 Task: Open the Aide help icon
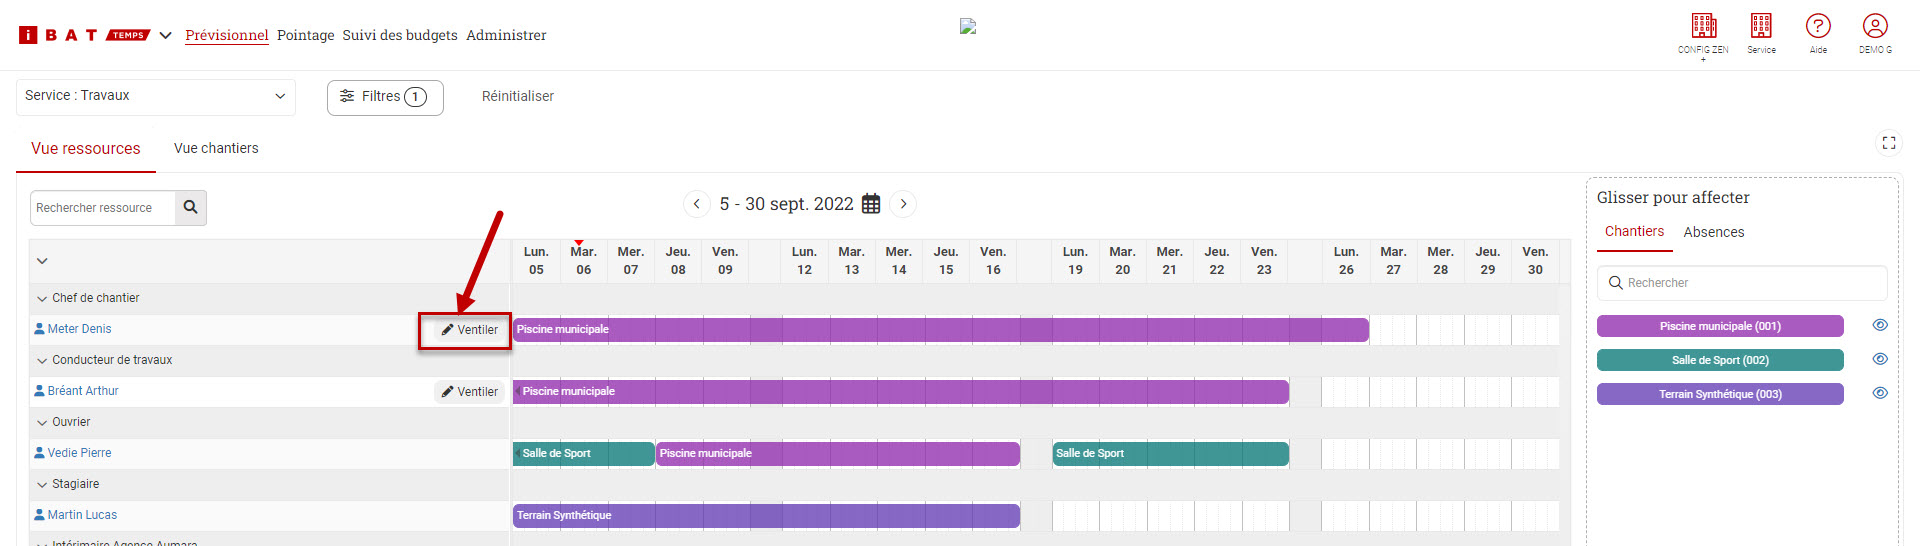pyautogui.click(x=1818, y=25)
